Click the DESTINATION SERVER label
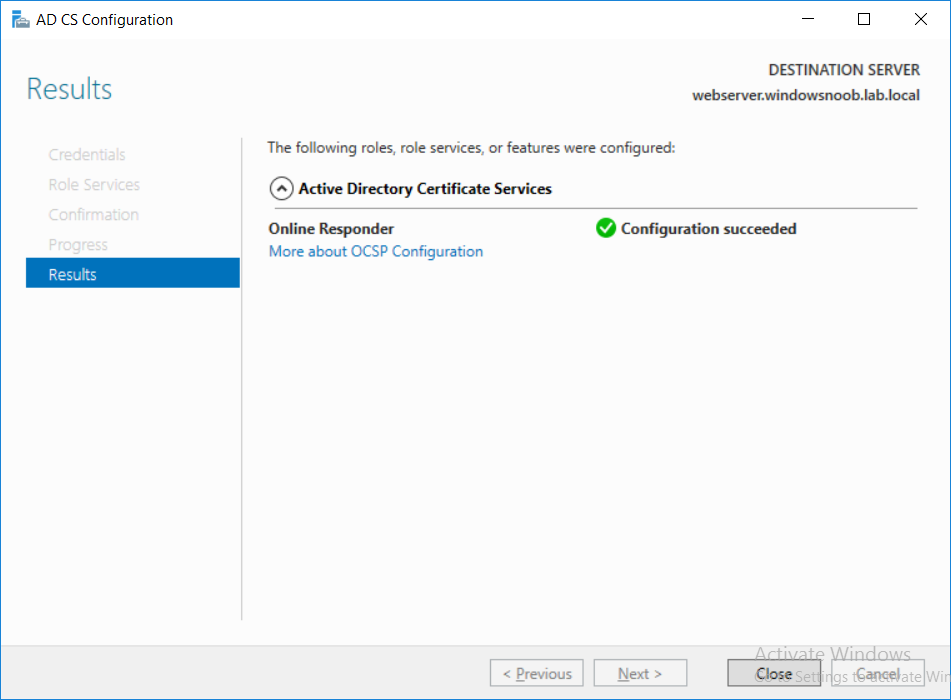Image resolution: width=951 pixels, height=700 pixels. (x=844, y=70)
